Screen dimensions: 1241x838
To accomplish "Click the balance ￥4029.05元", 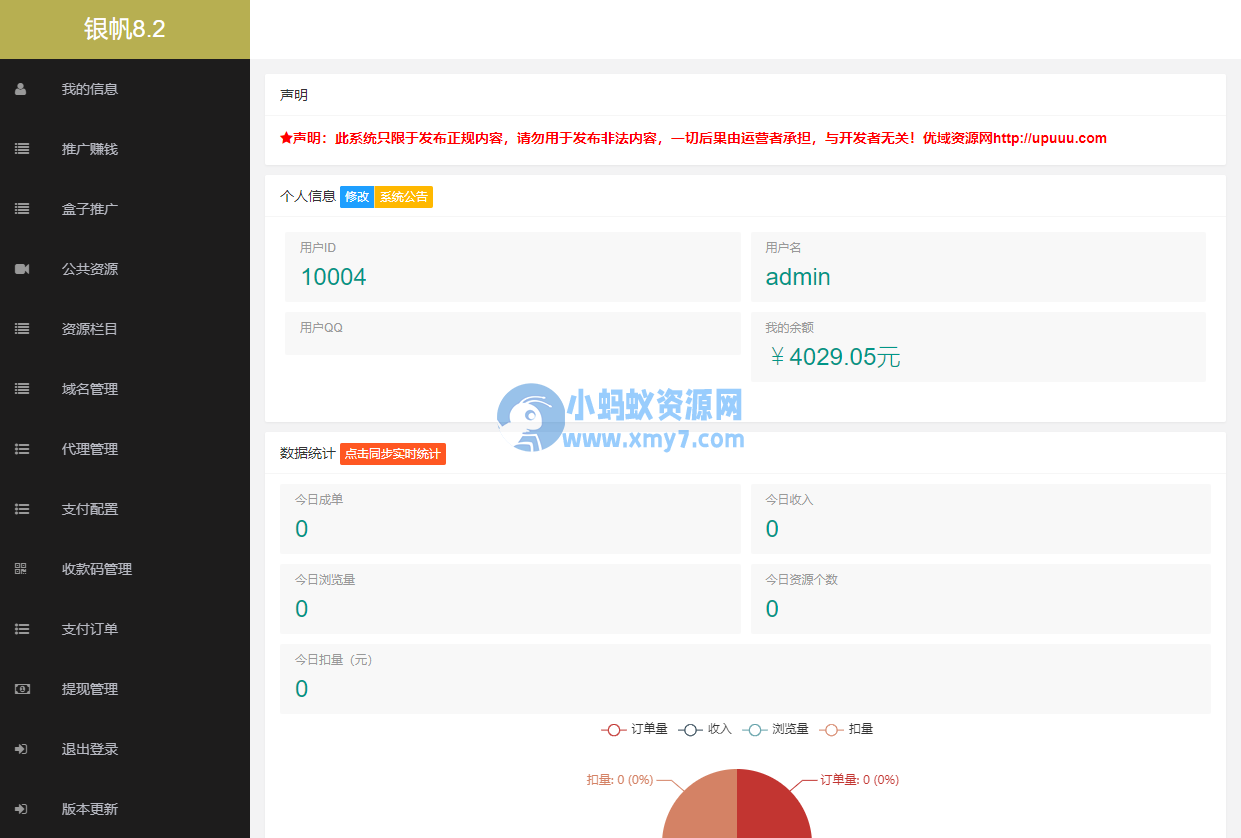I will [833, 357].
